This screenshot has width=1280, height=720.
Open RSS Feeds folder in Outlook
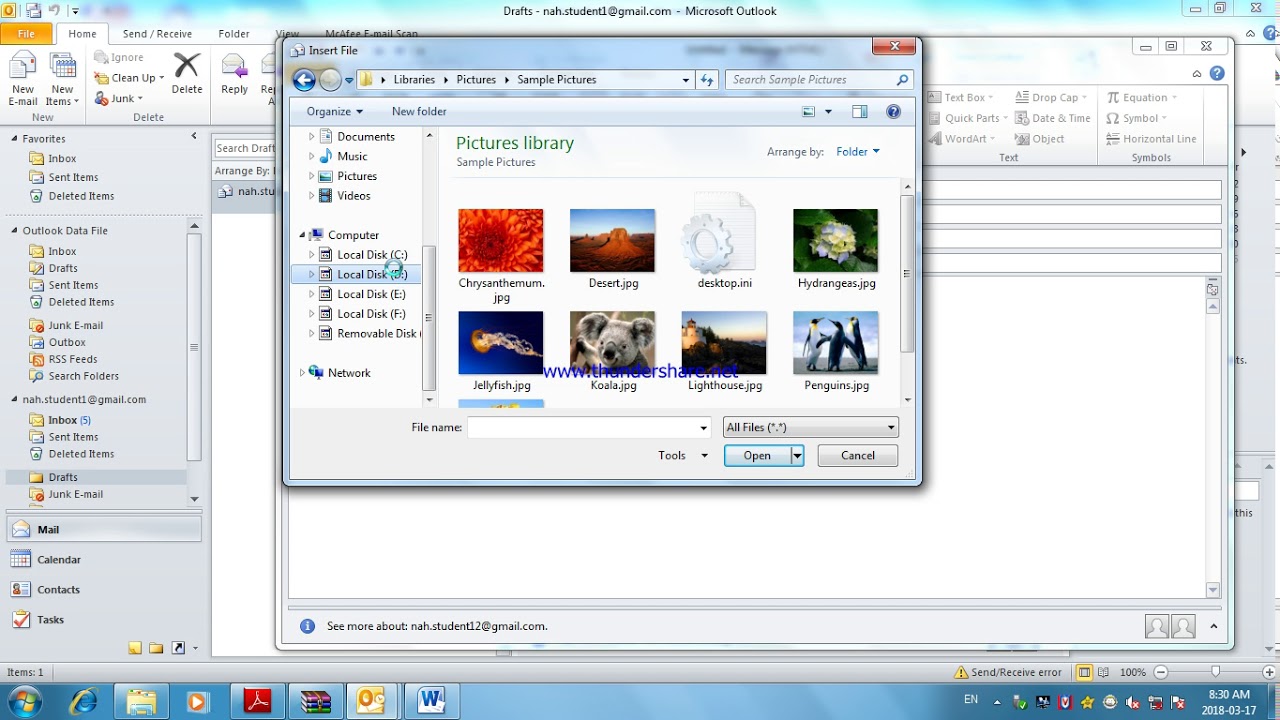pyautogui.click(x=73, y=360)
